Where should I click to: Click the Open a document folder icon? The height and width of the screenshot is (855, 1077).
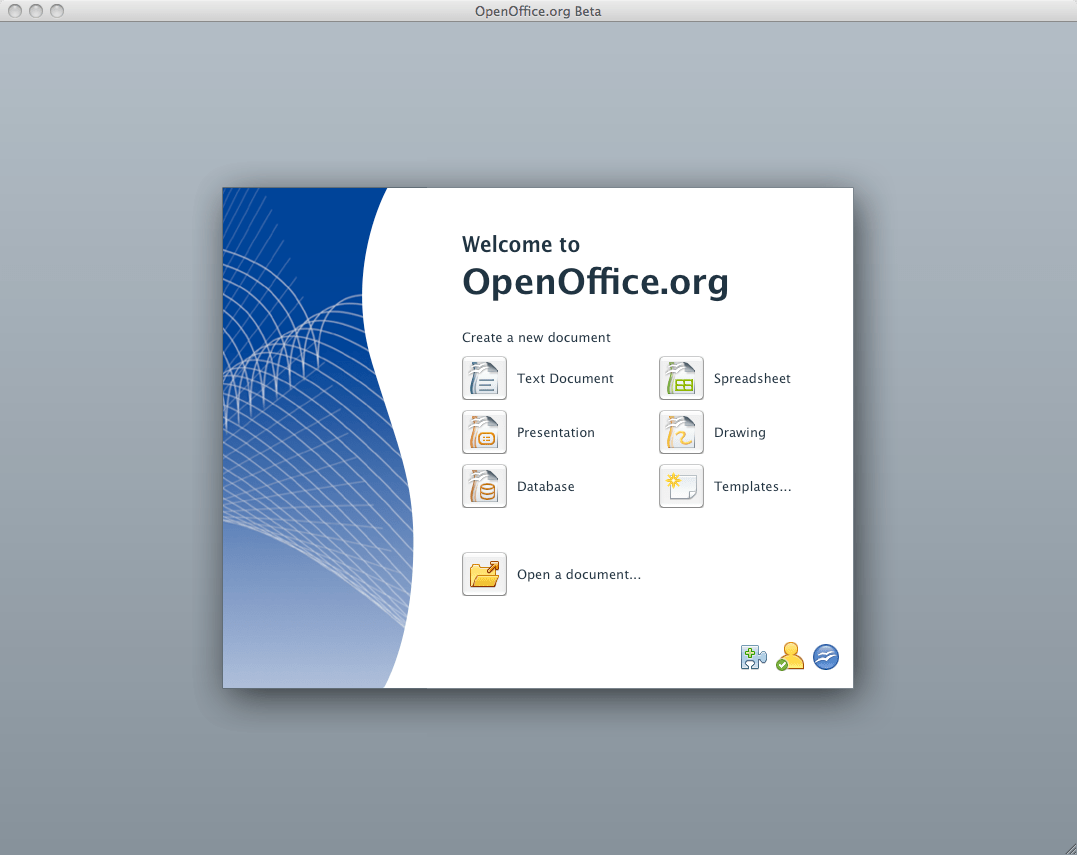point(484,574)
